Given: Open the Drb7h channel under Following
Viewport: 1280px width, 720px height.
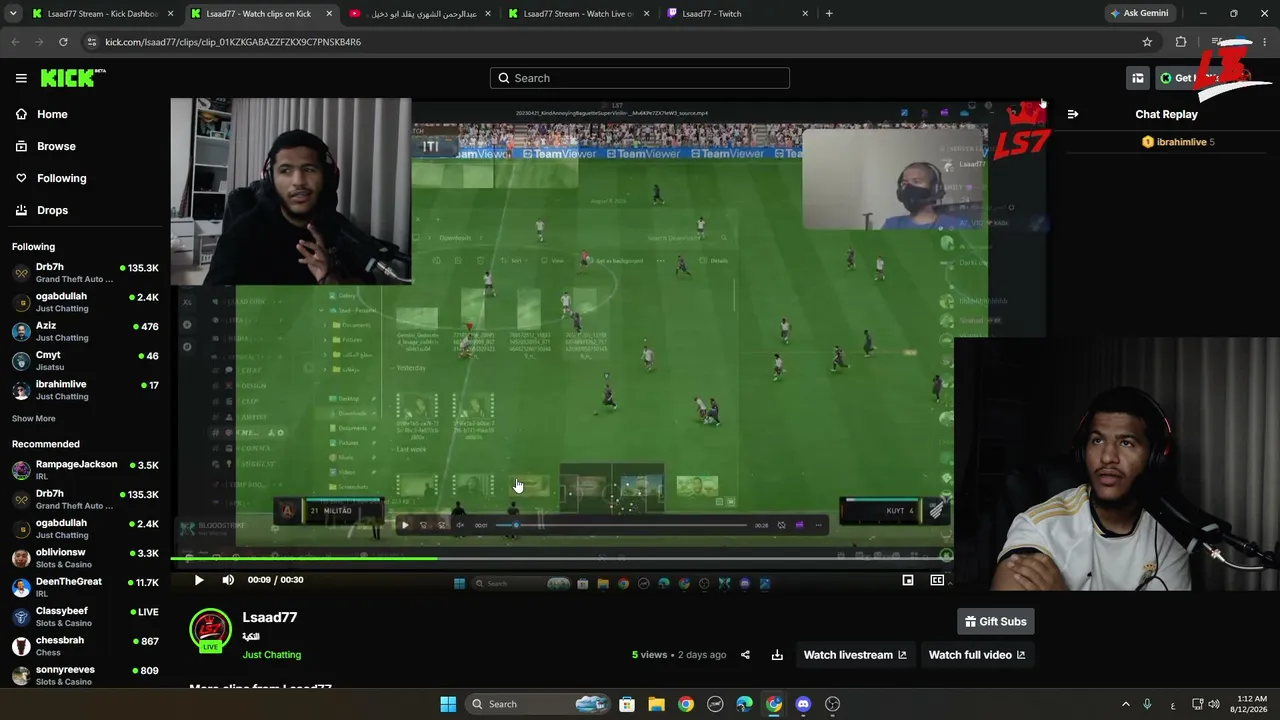Looking at the screenshot, I should coord(85,273).
